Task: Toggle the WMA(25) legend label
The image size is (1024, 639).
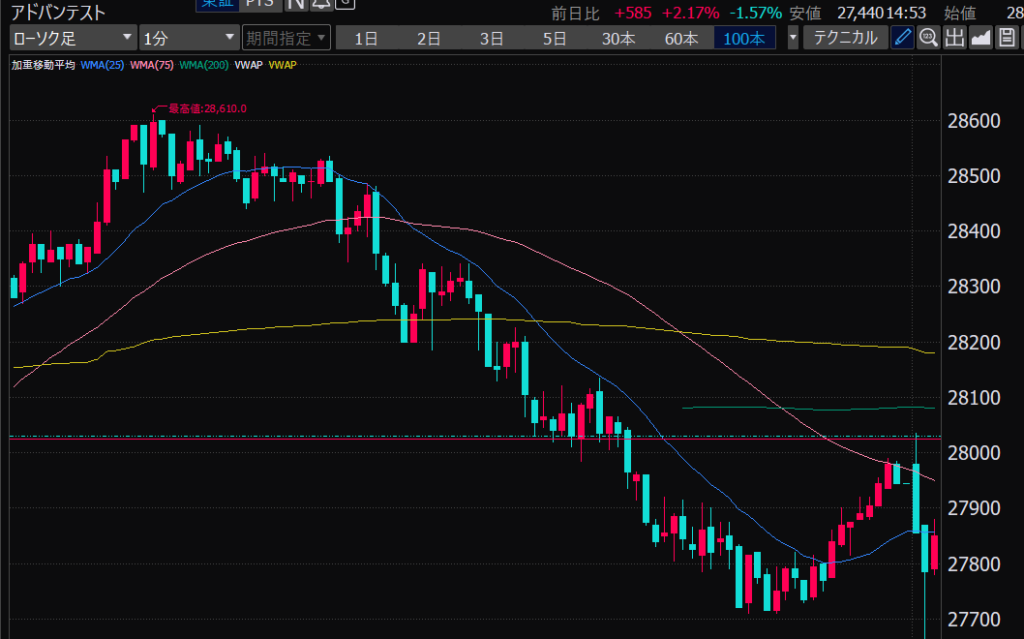Action: pyautogui.click(x=103, y=65)
